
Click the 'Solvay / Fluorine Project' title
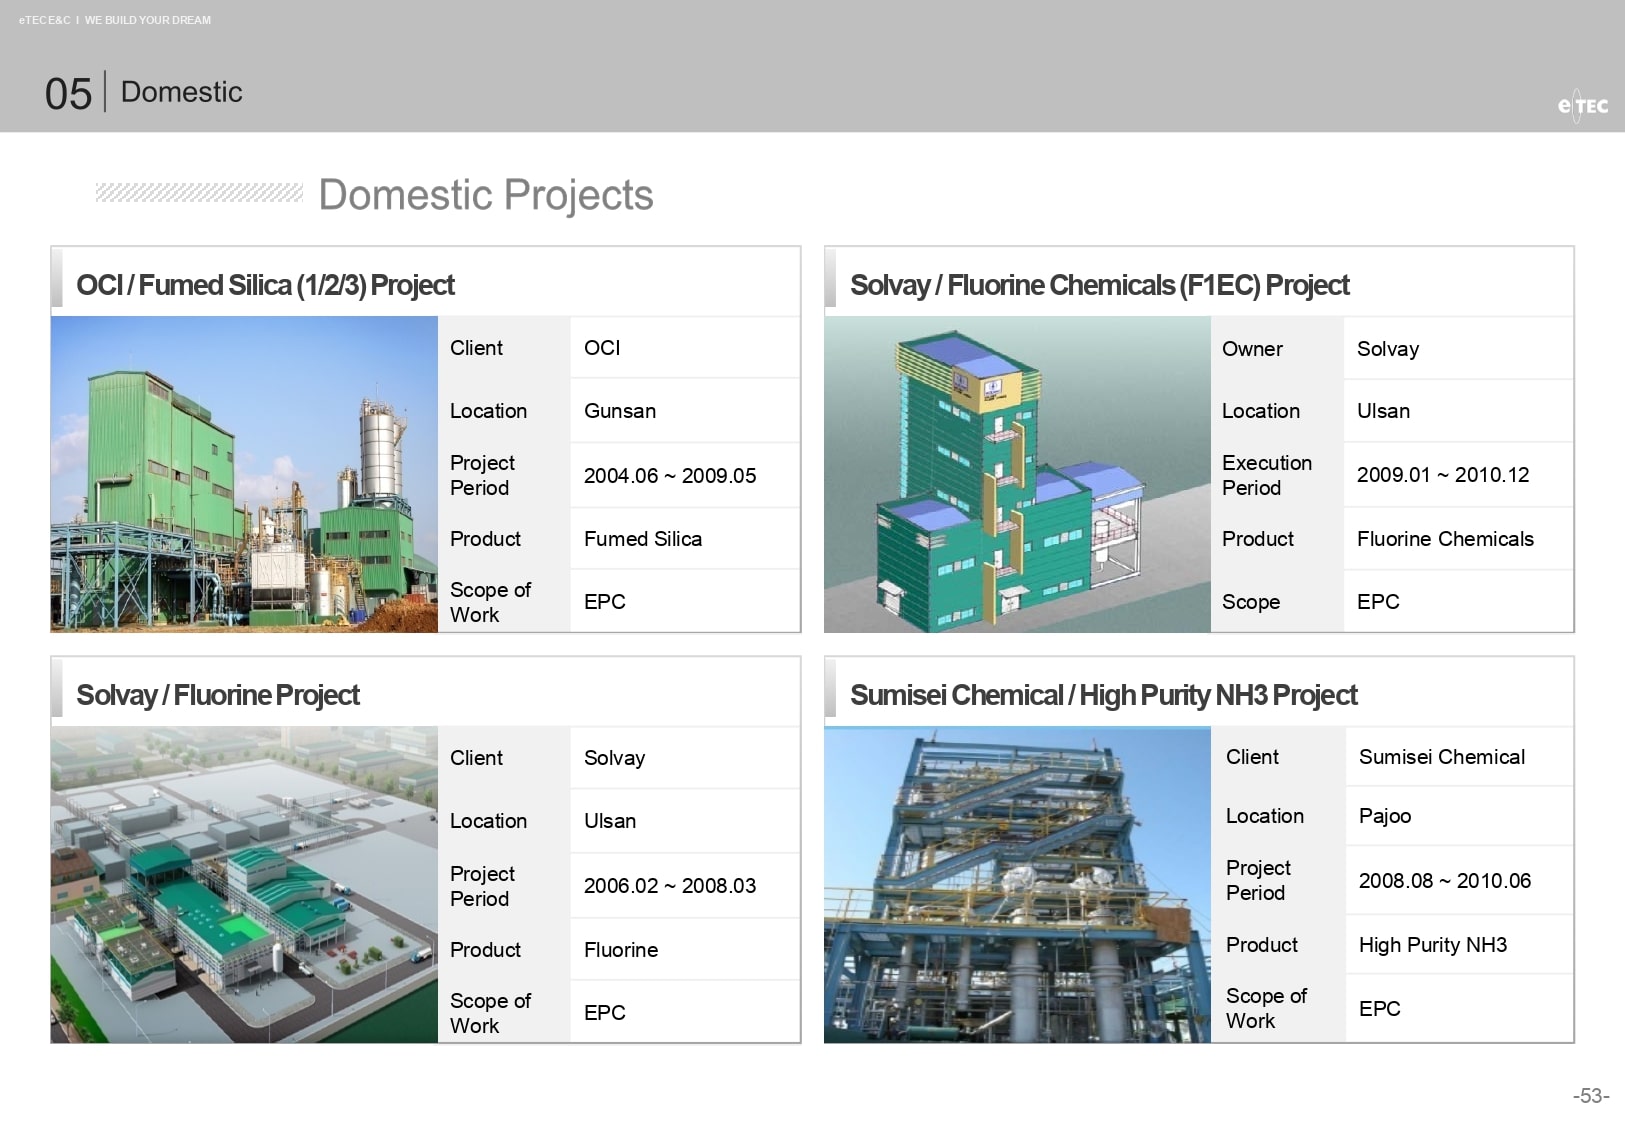pos(218,695)
